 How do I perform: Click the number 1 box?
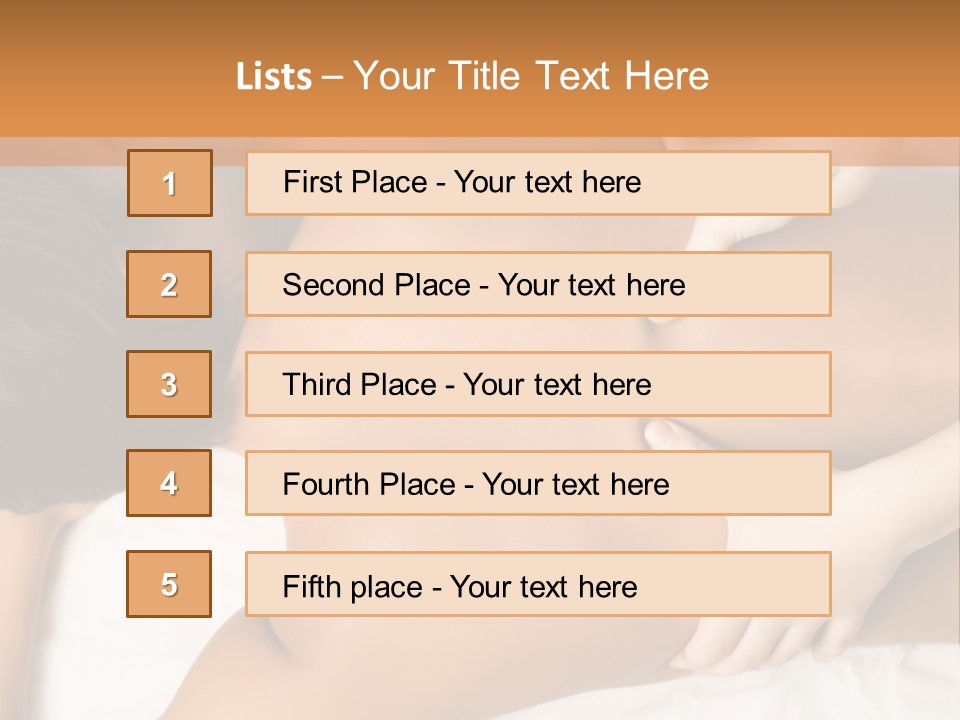tap(170, 183)
